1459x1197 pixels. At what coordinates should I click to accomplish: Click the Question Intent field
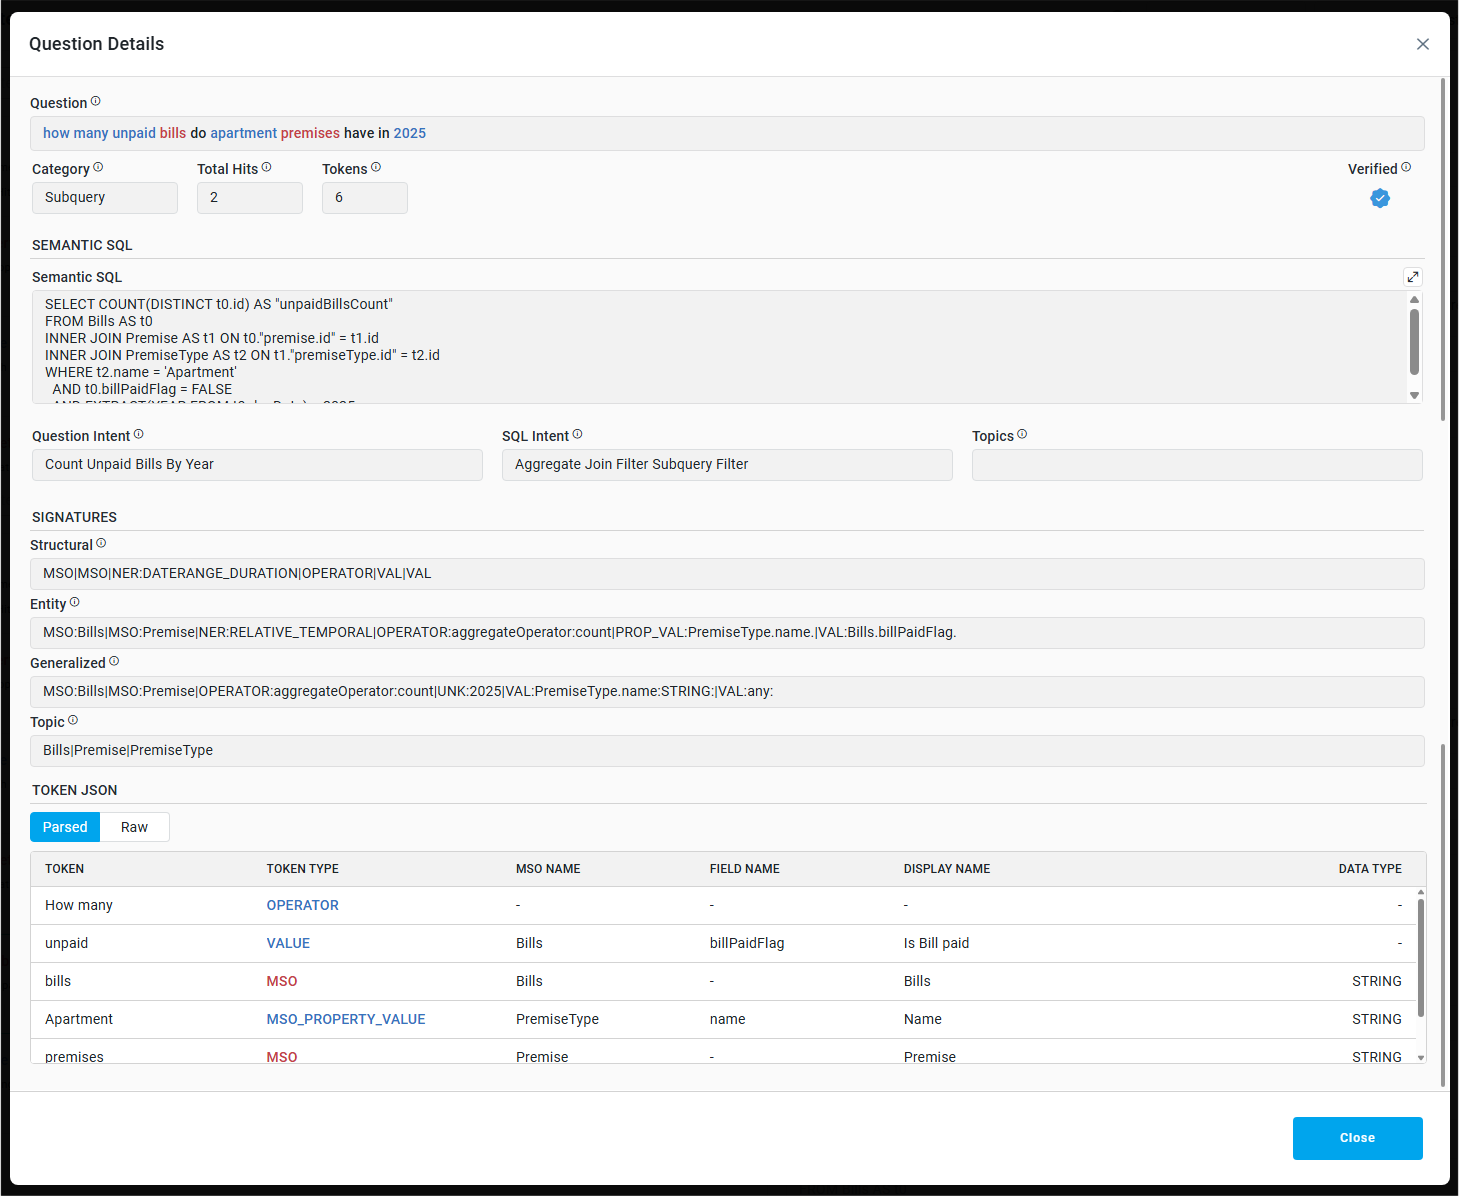tap(257, 465)
